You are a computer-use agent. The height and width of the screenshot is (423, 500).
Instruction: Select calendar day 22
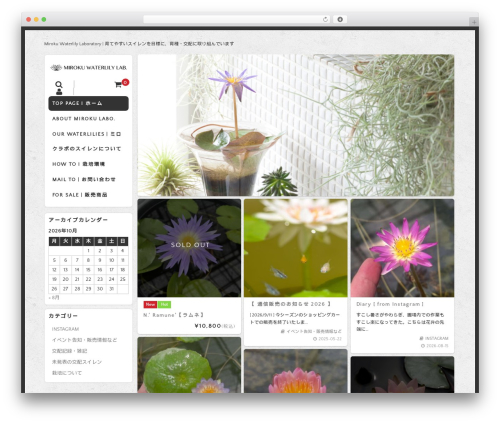pyautogui.click(x=88, y=279)
